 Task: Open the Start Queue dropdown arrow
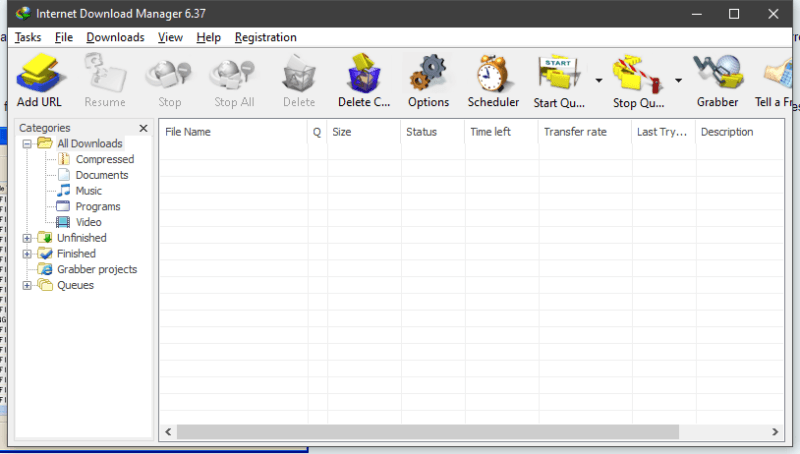click(x=598, y=81)
